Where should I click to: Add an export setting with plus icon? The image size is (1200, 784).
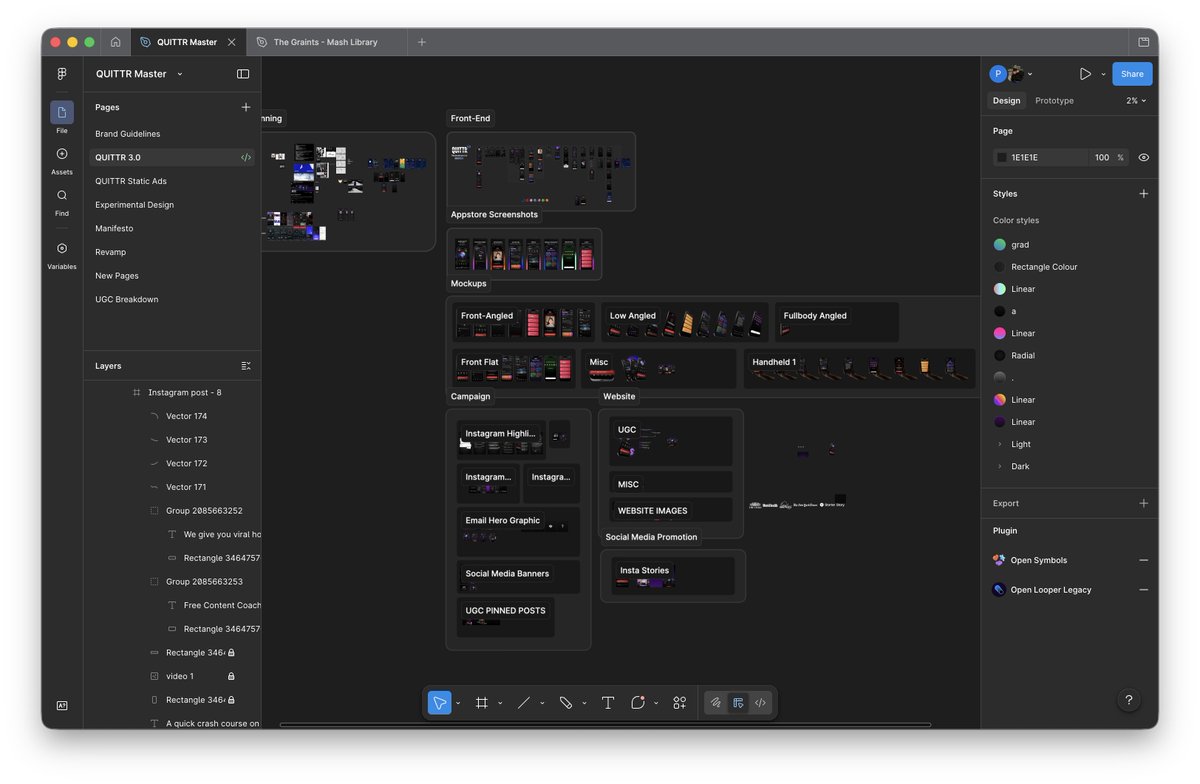[1144, 503]
